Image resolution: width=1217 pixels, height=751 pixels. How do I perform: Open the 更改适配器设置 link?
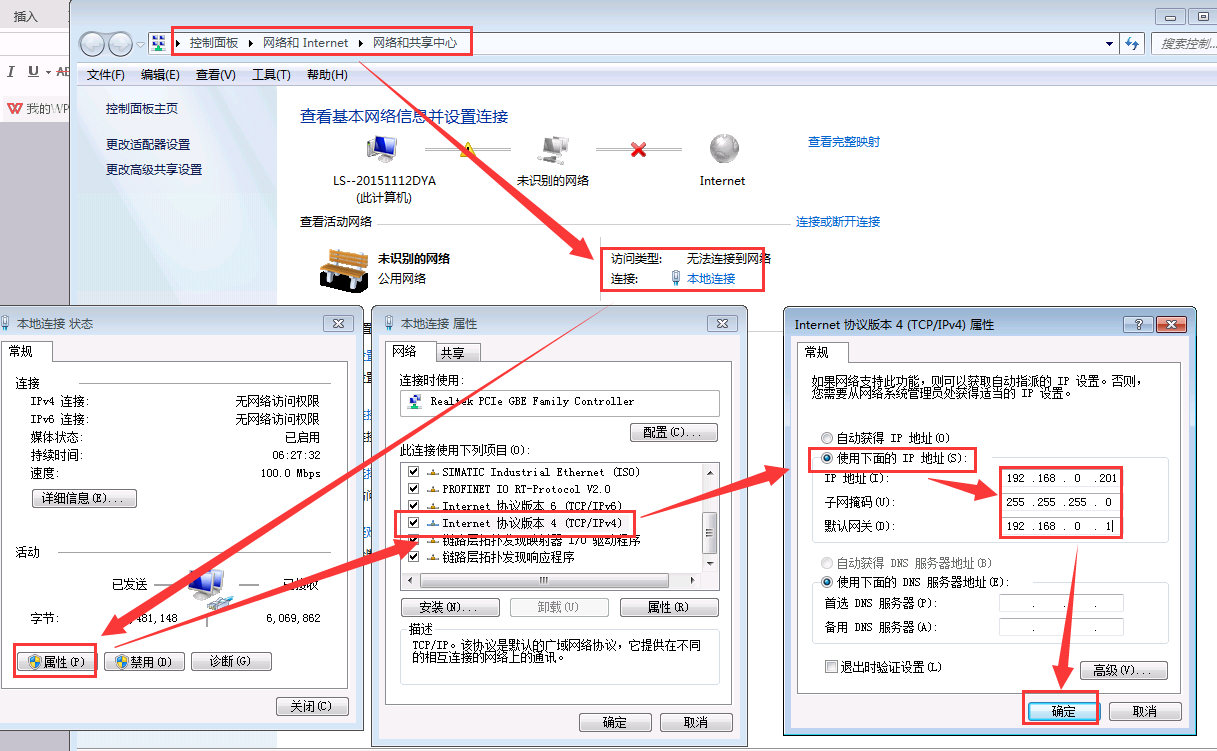(x=148, y=145)
